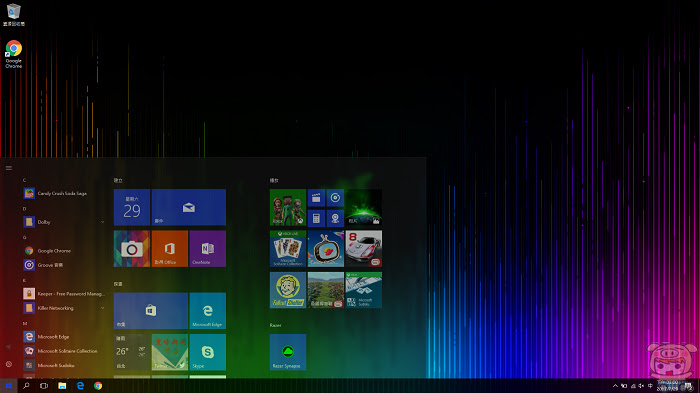Open the Microsoft Store tile
The image size is (700, 393).
(x=151, y=311)
